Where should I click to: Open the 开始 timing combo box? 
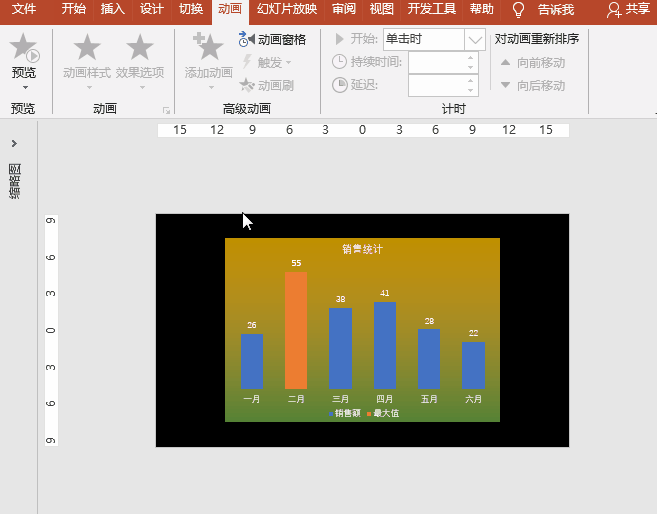(434, 39)
